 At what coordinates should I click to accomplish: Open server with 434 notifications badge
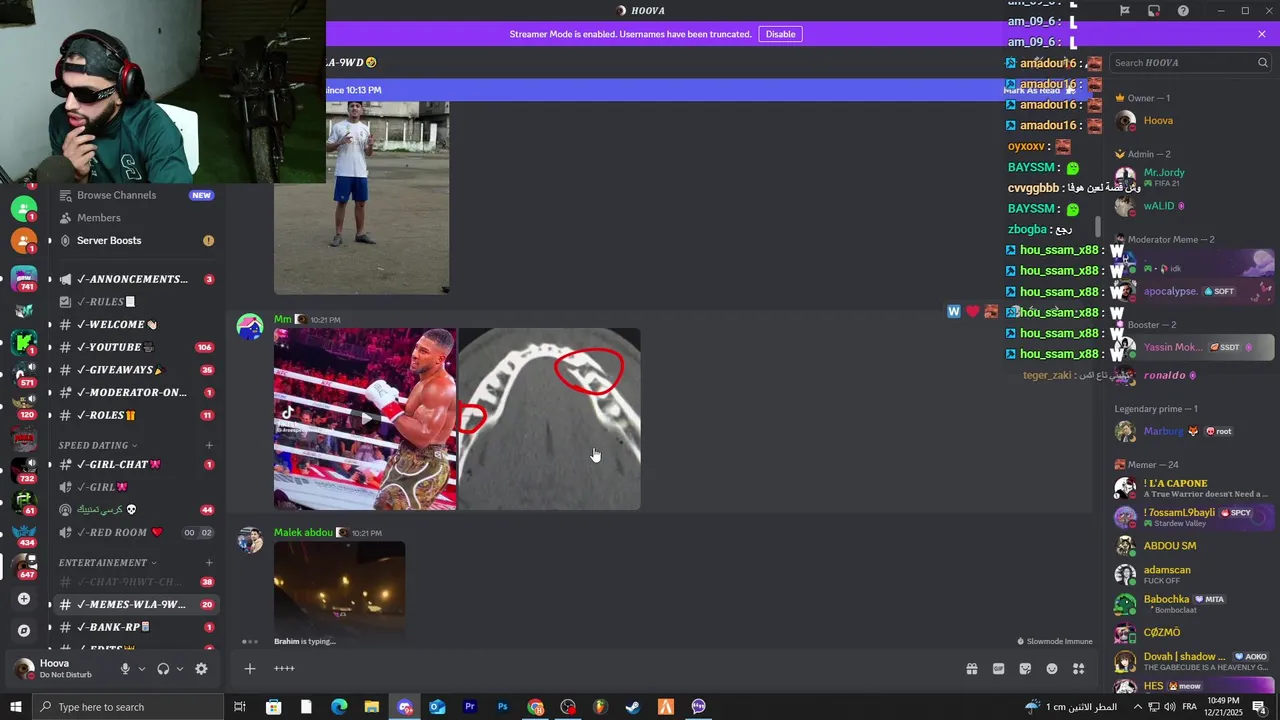[x=24, y=534]
